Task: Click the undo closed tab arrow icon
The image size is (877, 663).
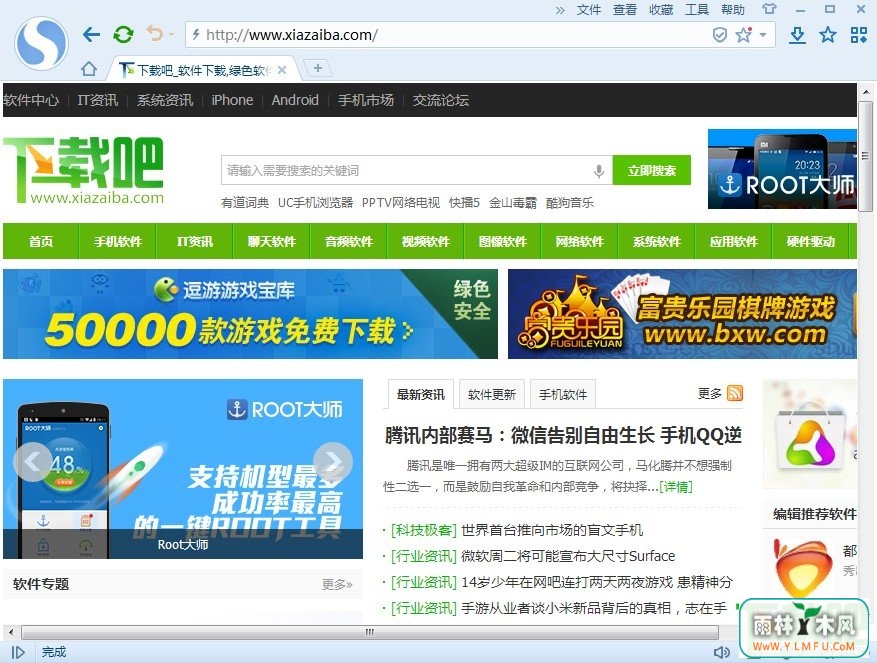Action: click(154, 34)
